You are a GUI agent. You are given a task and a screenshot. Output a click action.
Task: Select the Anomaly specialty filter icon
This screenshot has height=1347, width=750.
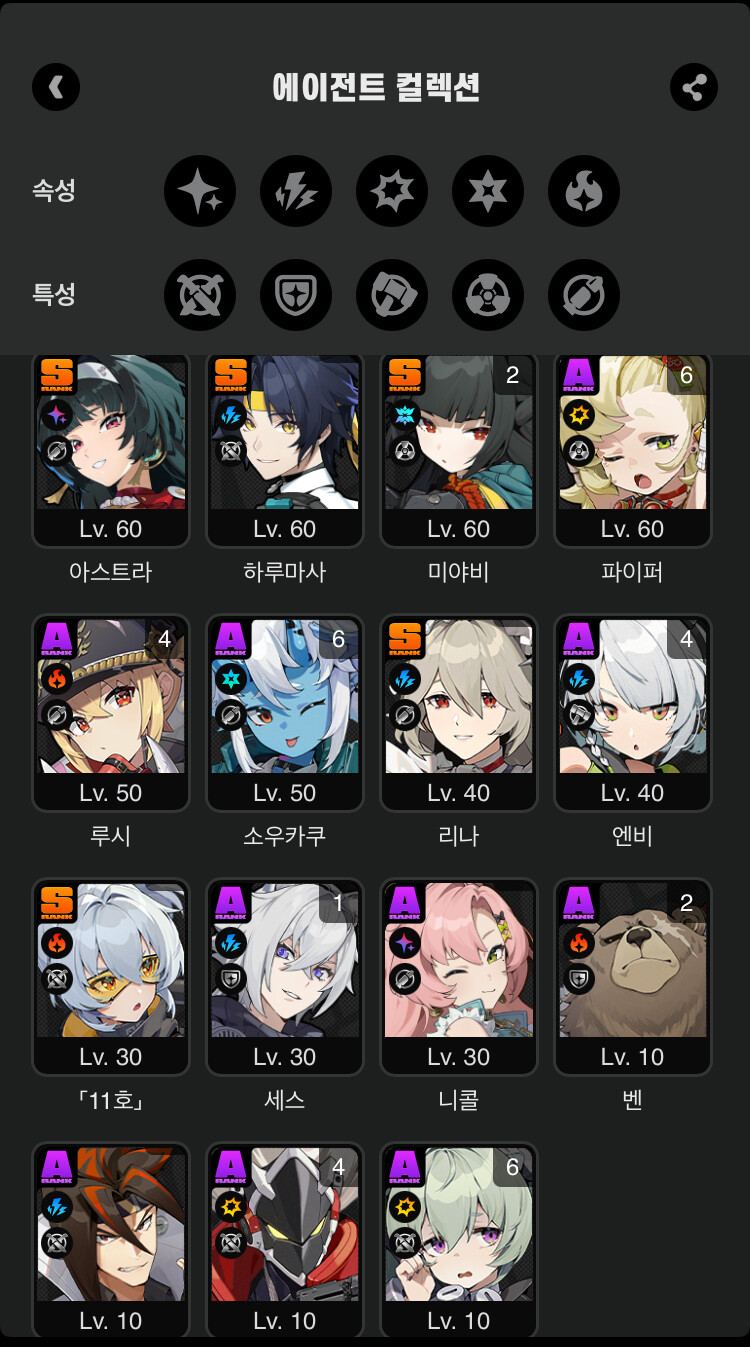[488, 295]
